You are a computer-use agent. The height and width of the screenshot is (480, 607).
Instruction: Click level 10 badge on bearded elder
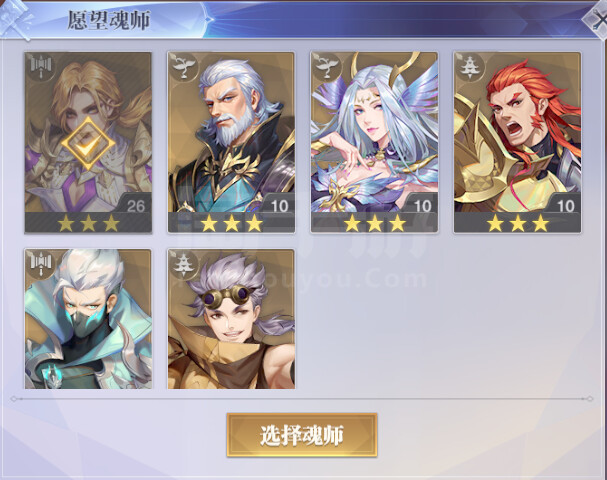279,206
